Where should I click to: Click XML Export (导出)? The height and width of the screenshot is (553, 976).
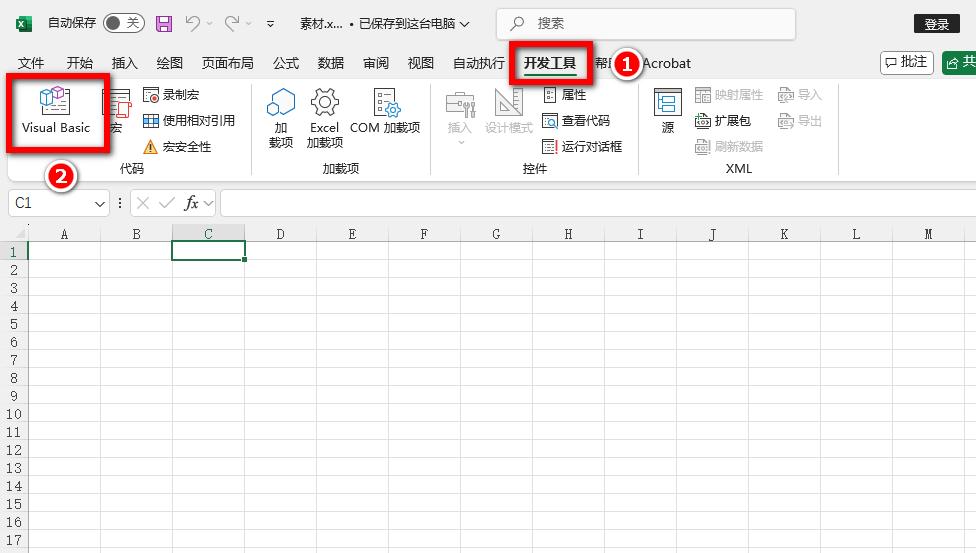pos(800,120)
